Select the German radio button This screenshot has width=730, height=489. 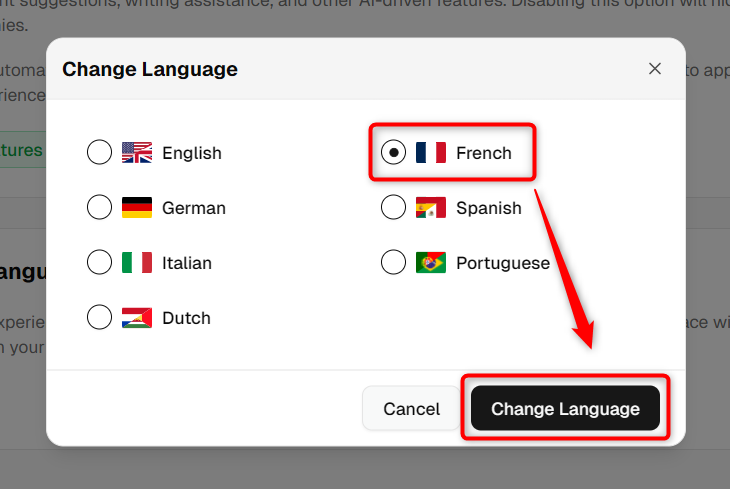(99, 207)
